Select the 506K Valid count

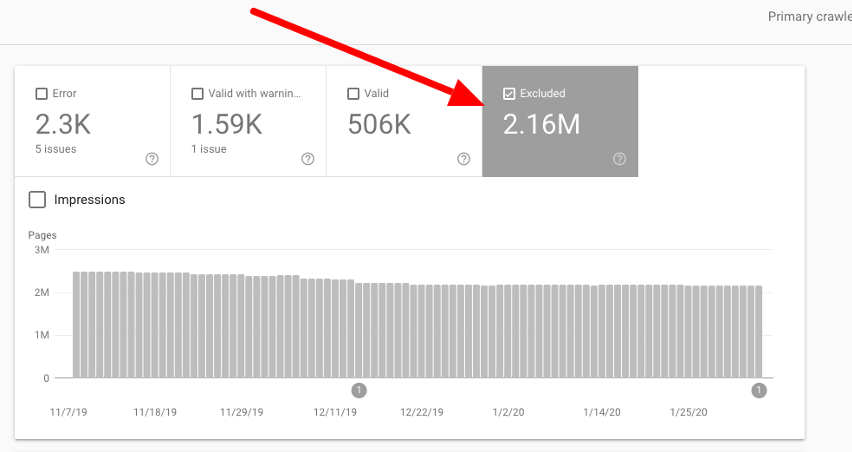tap(381, 124)
